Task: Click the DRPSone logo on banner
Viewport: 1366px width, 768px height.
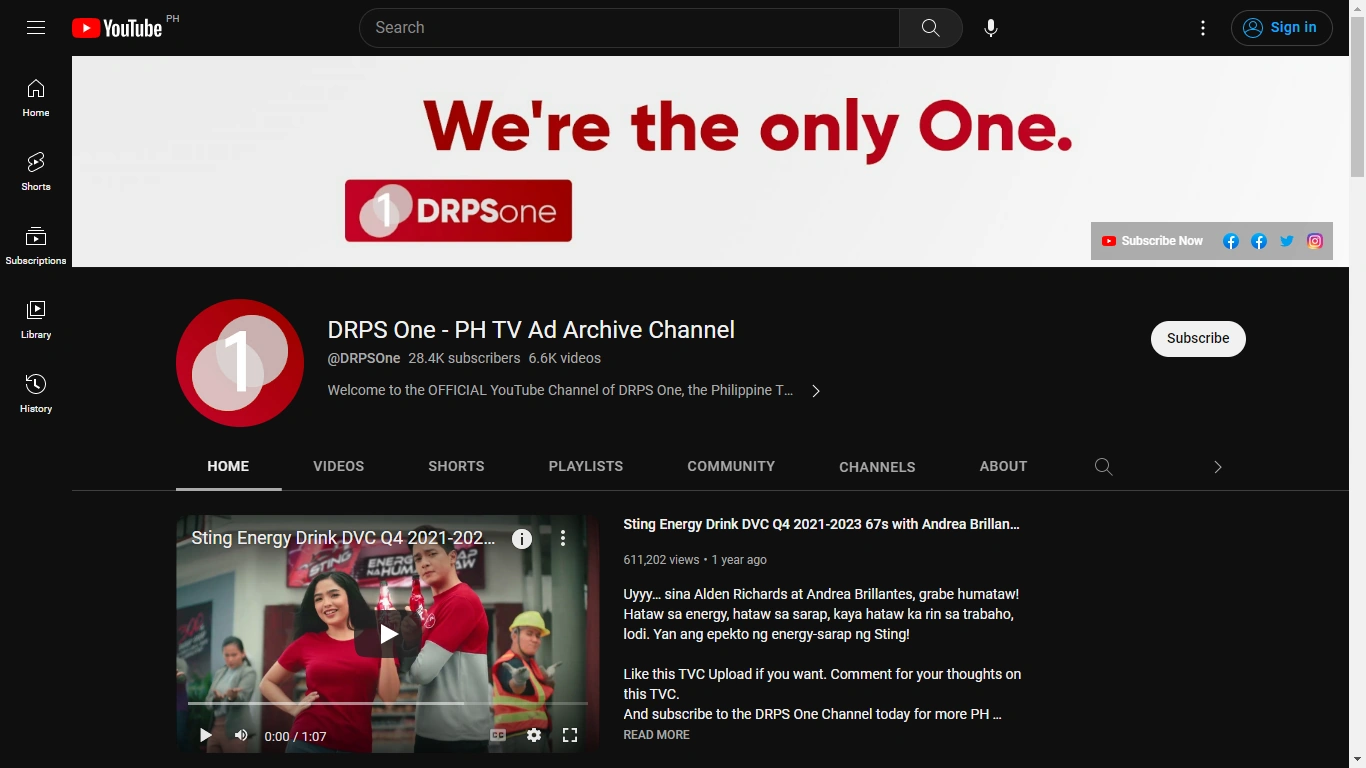Action: pyautogui.click(x=458, y=211)
